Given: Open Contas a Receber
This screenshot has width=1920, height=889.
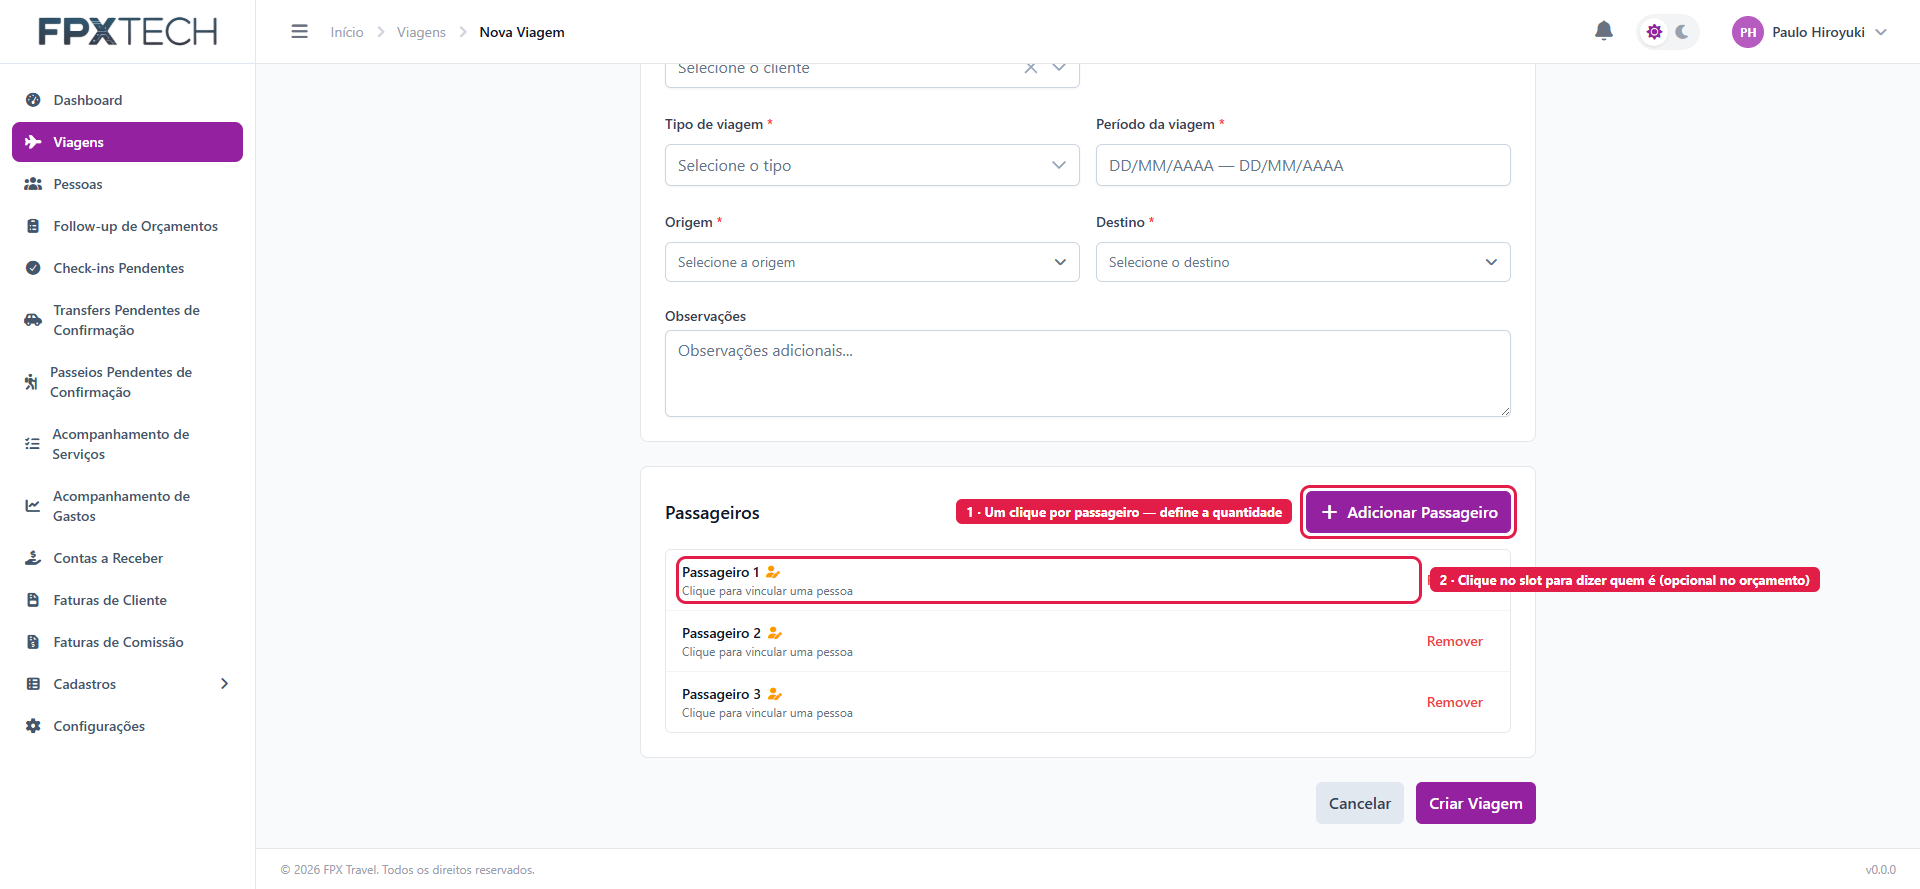Looking at the screenshot, I should click(x=127, y=558).
